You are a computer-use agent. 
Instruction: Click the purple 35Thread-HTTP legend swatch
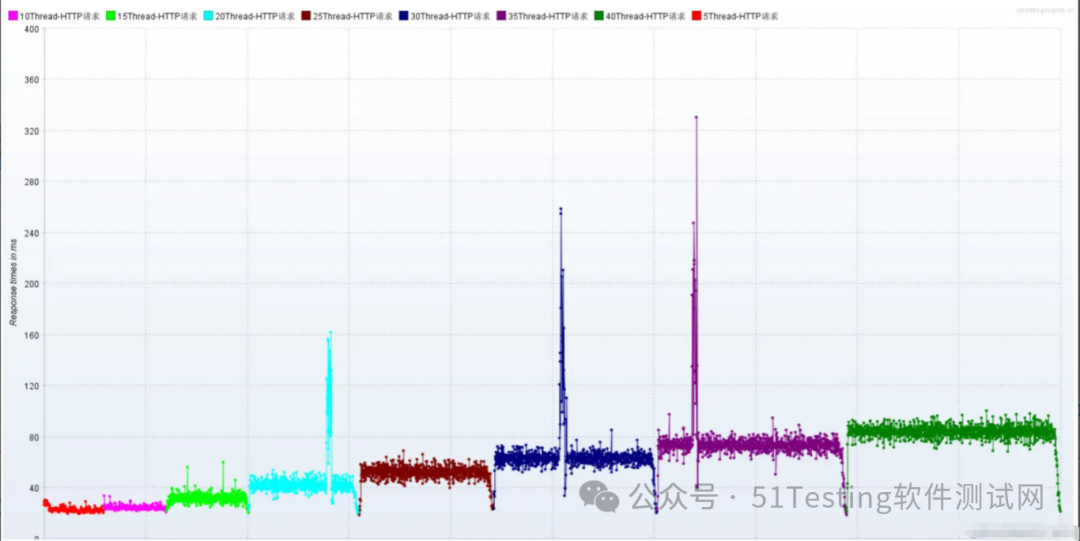click(x=501, y=16)
